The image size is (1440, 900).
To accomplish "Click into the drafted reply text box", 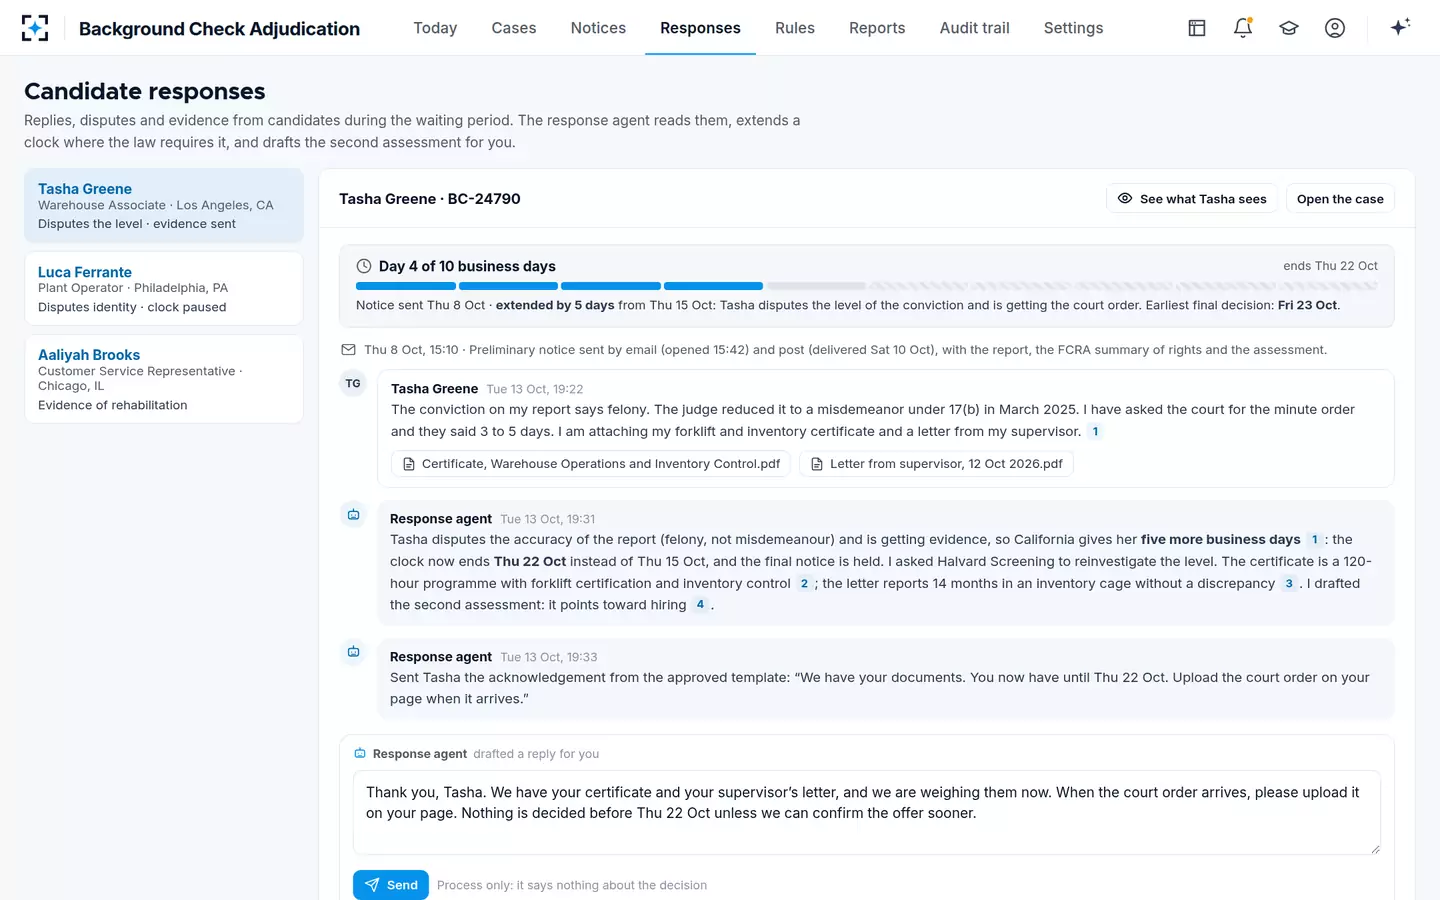I will 867,812.
